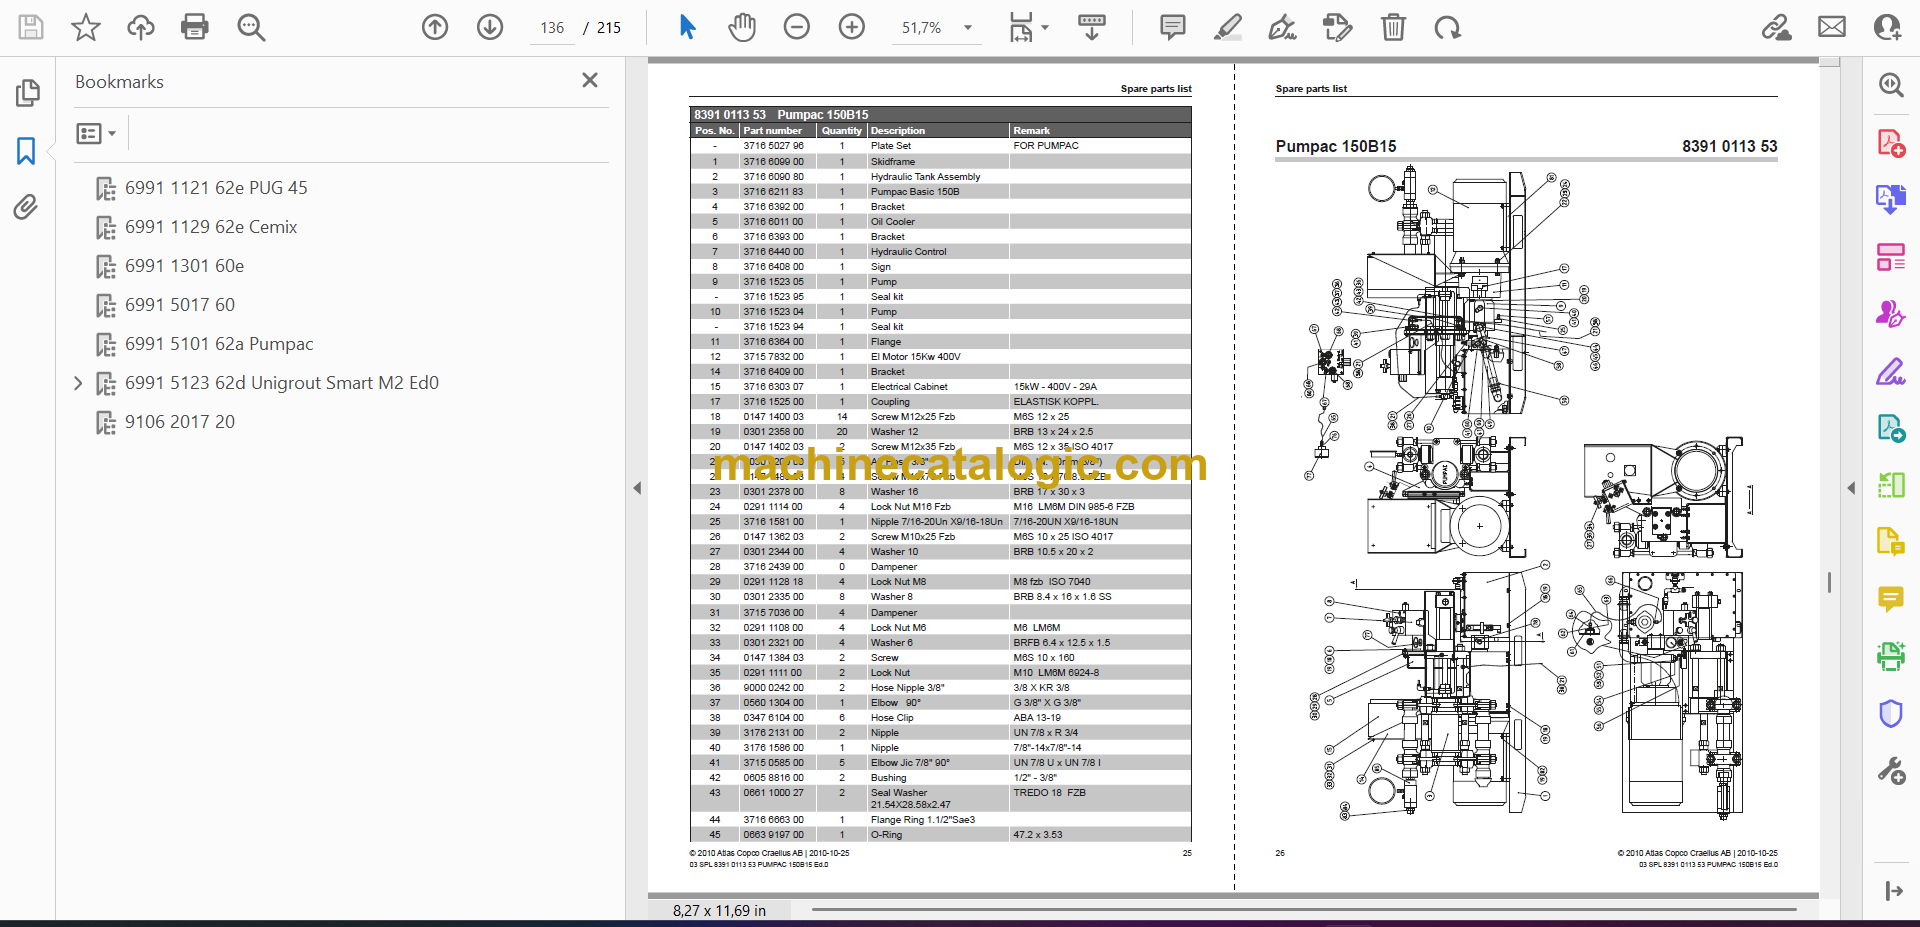
Task: Enable scrolling mode in the toolbar
Action: tap(1091, 27)
